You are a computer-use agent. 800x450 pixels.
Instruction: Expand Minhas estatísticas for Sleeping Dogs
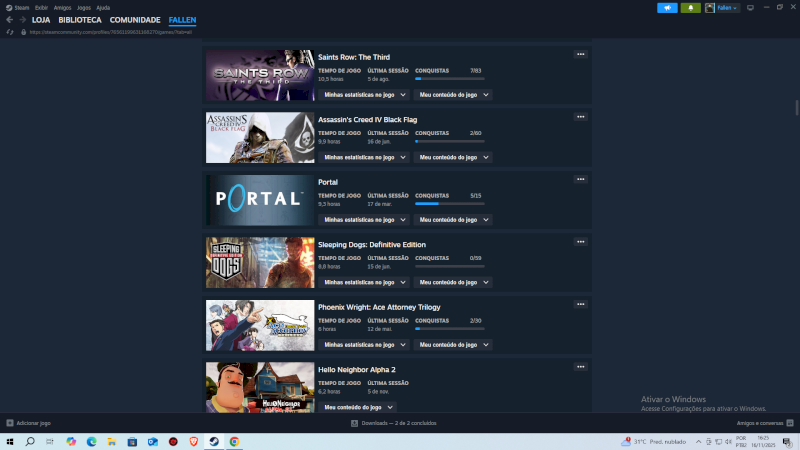pyautogui.click(x=364, y=282)
